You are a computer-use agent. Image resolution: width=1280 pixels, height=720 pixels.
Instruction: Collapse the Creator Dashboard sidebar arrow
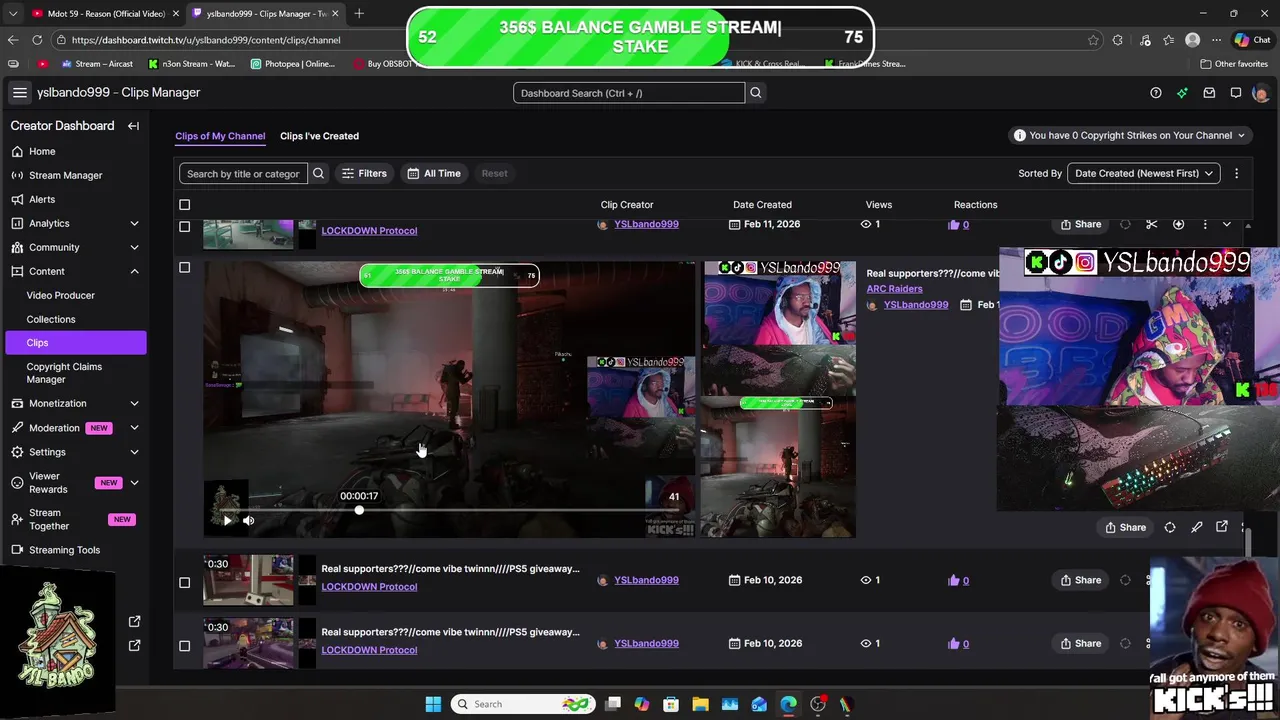tap(133, 126)
